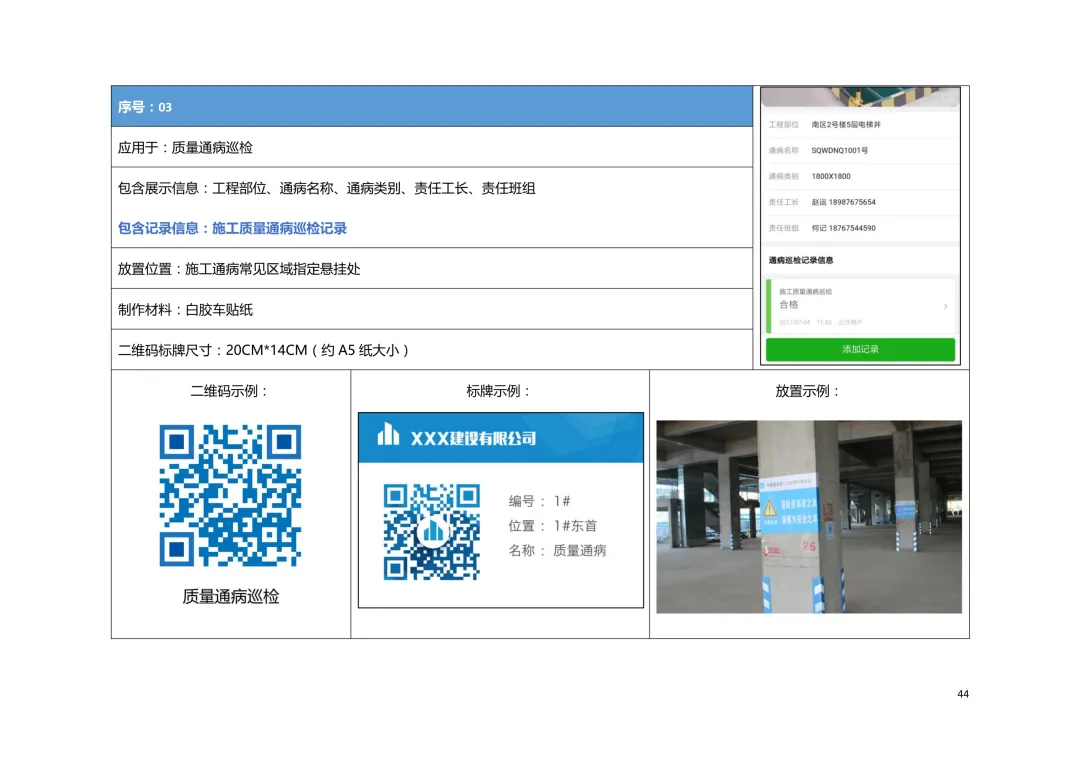Select the 序号：03 header text
Image resolution: width=1080 pixels, height=764 pixels.
pos(145,107)
